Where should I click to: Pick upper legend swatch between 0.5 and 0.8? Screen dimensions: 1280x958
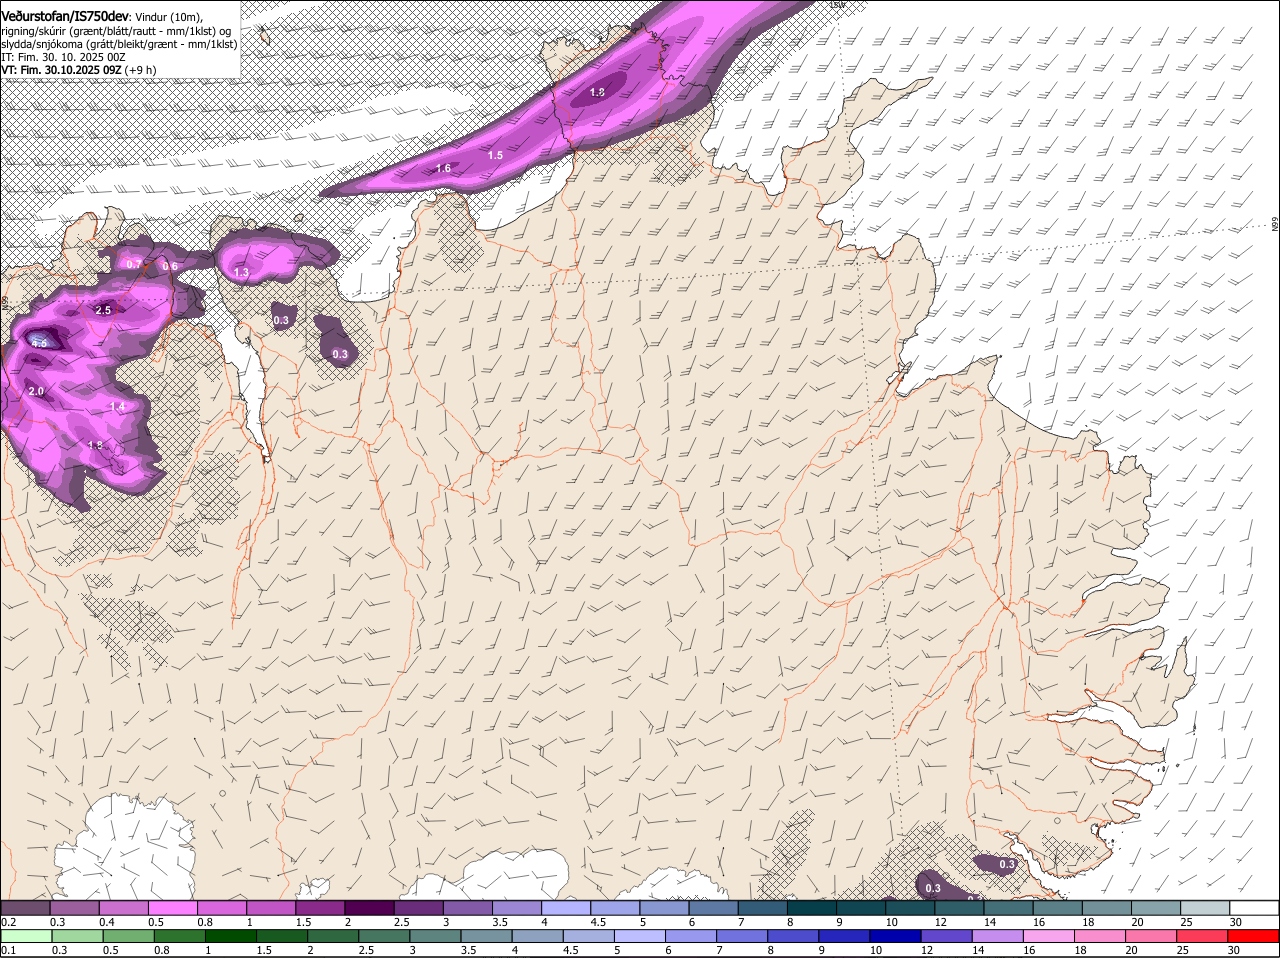[173, 908]
